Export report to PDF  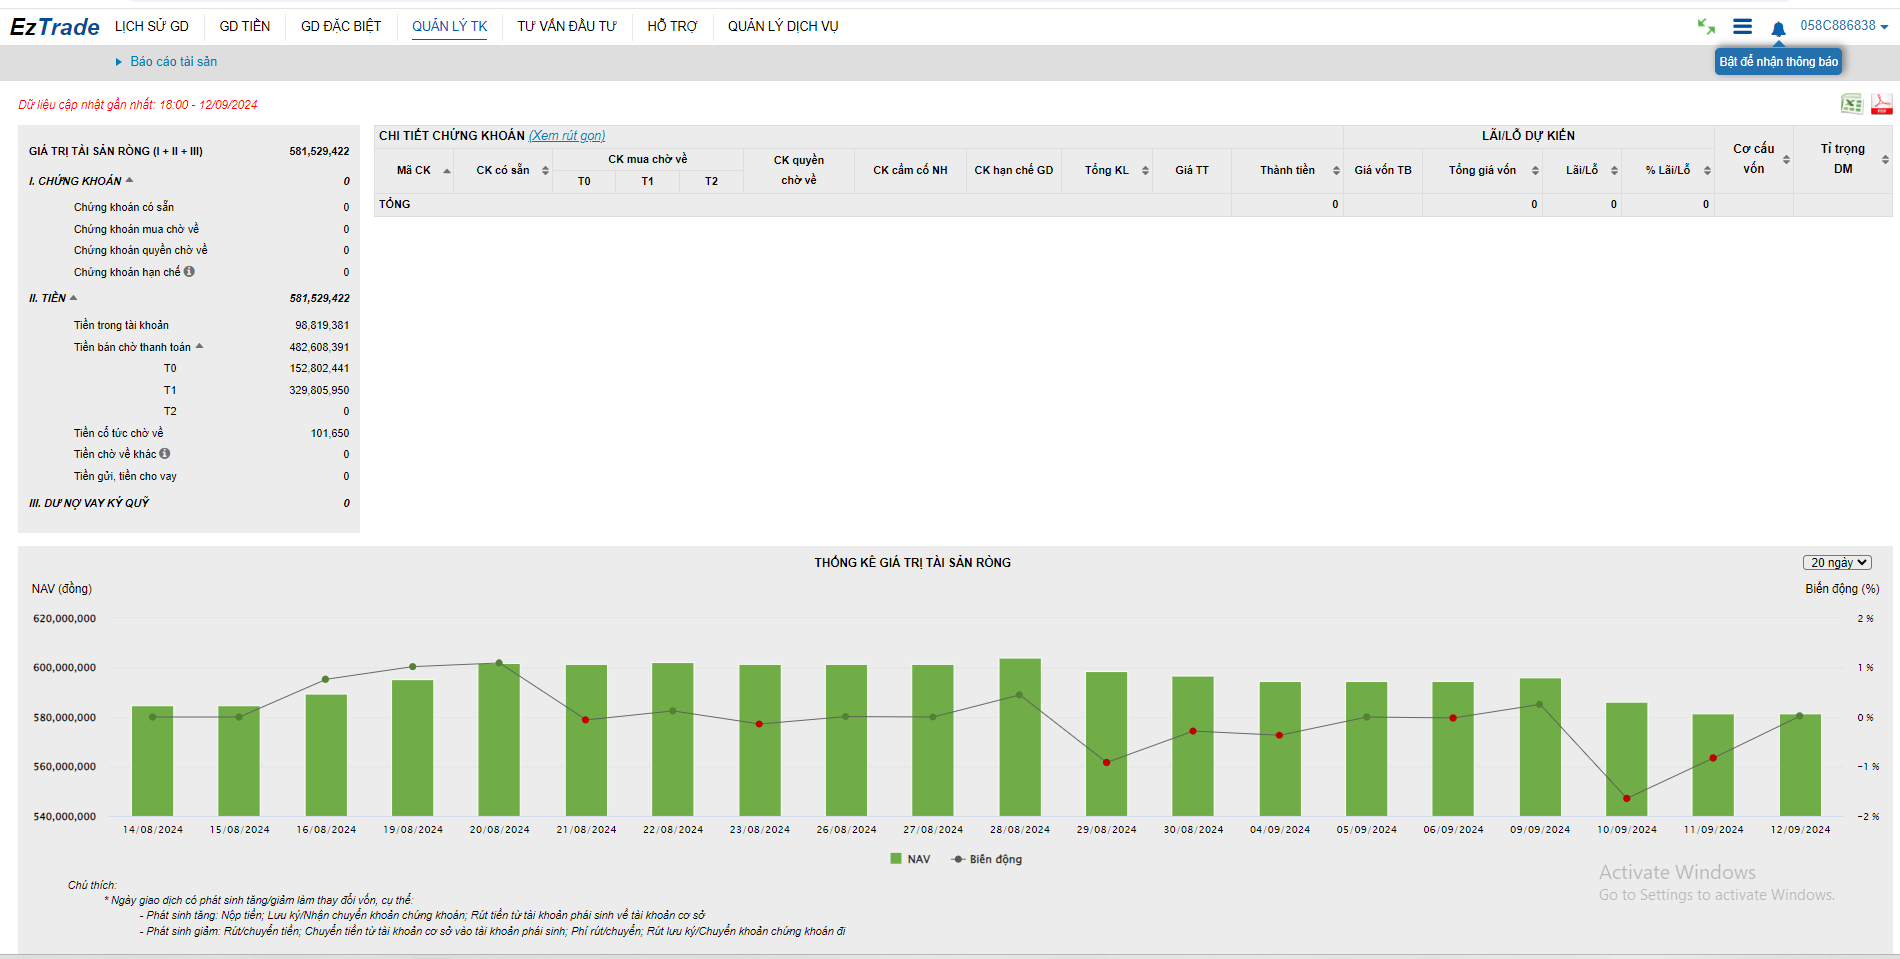coord(1882,104)
